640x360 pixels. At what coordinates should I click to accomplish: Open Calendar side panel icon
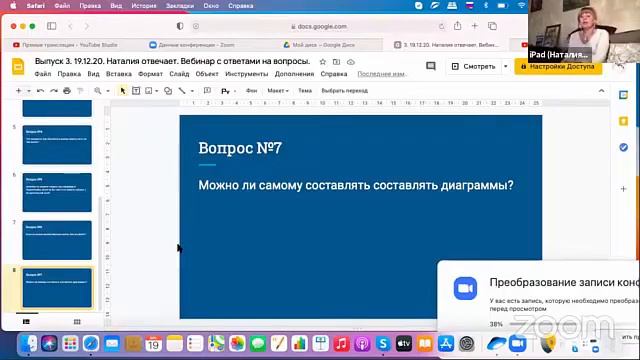[x=623, y=95]
